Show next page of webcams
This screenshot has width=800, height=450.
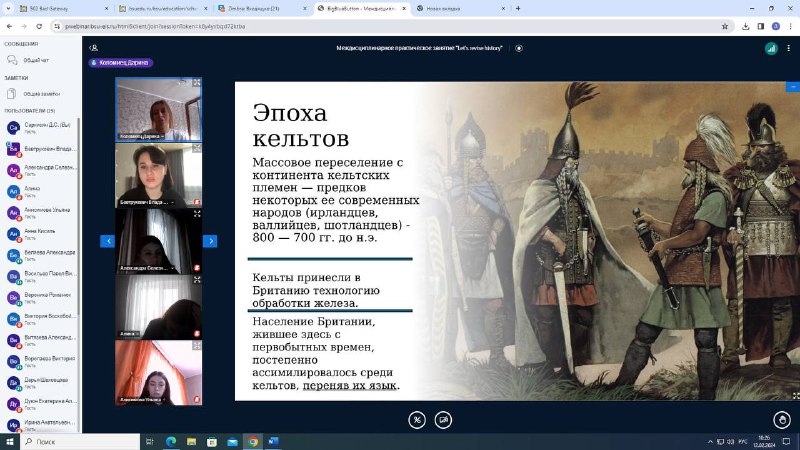210,241
